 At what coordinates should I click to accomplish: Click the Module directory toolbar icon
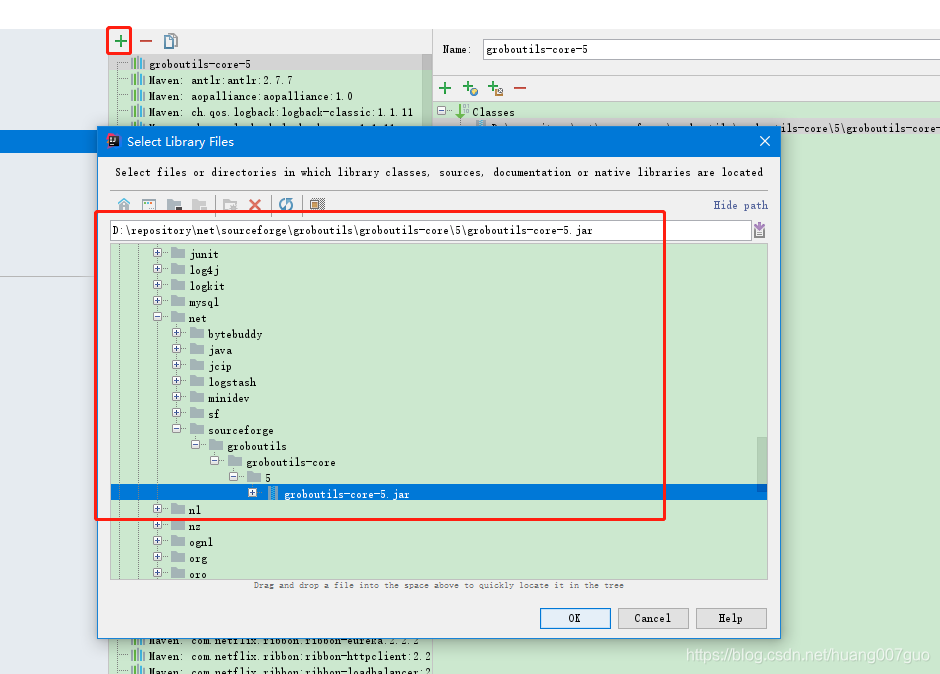199,204
